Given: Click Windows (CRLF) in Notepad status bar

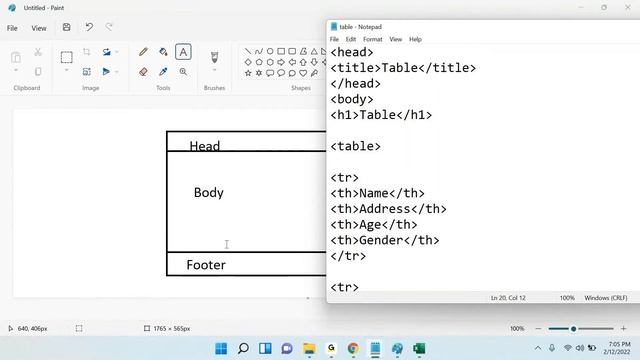Looking at the screenshot, I should [606, 298].
